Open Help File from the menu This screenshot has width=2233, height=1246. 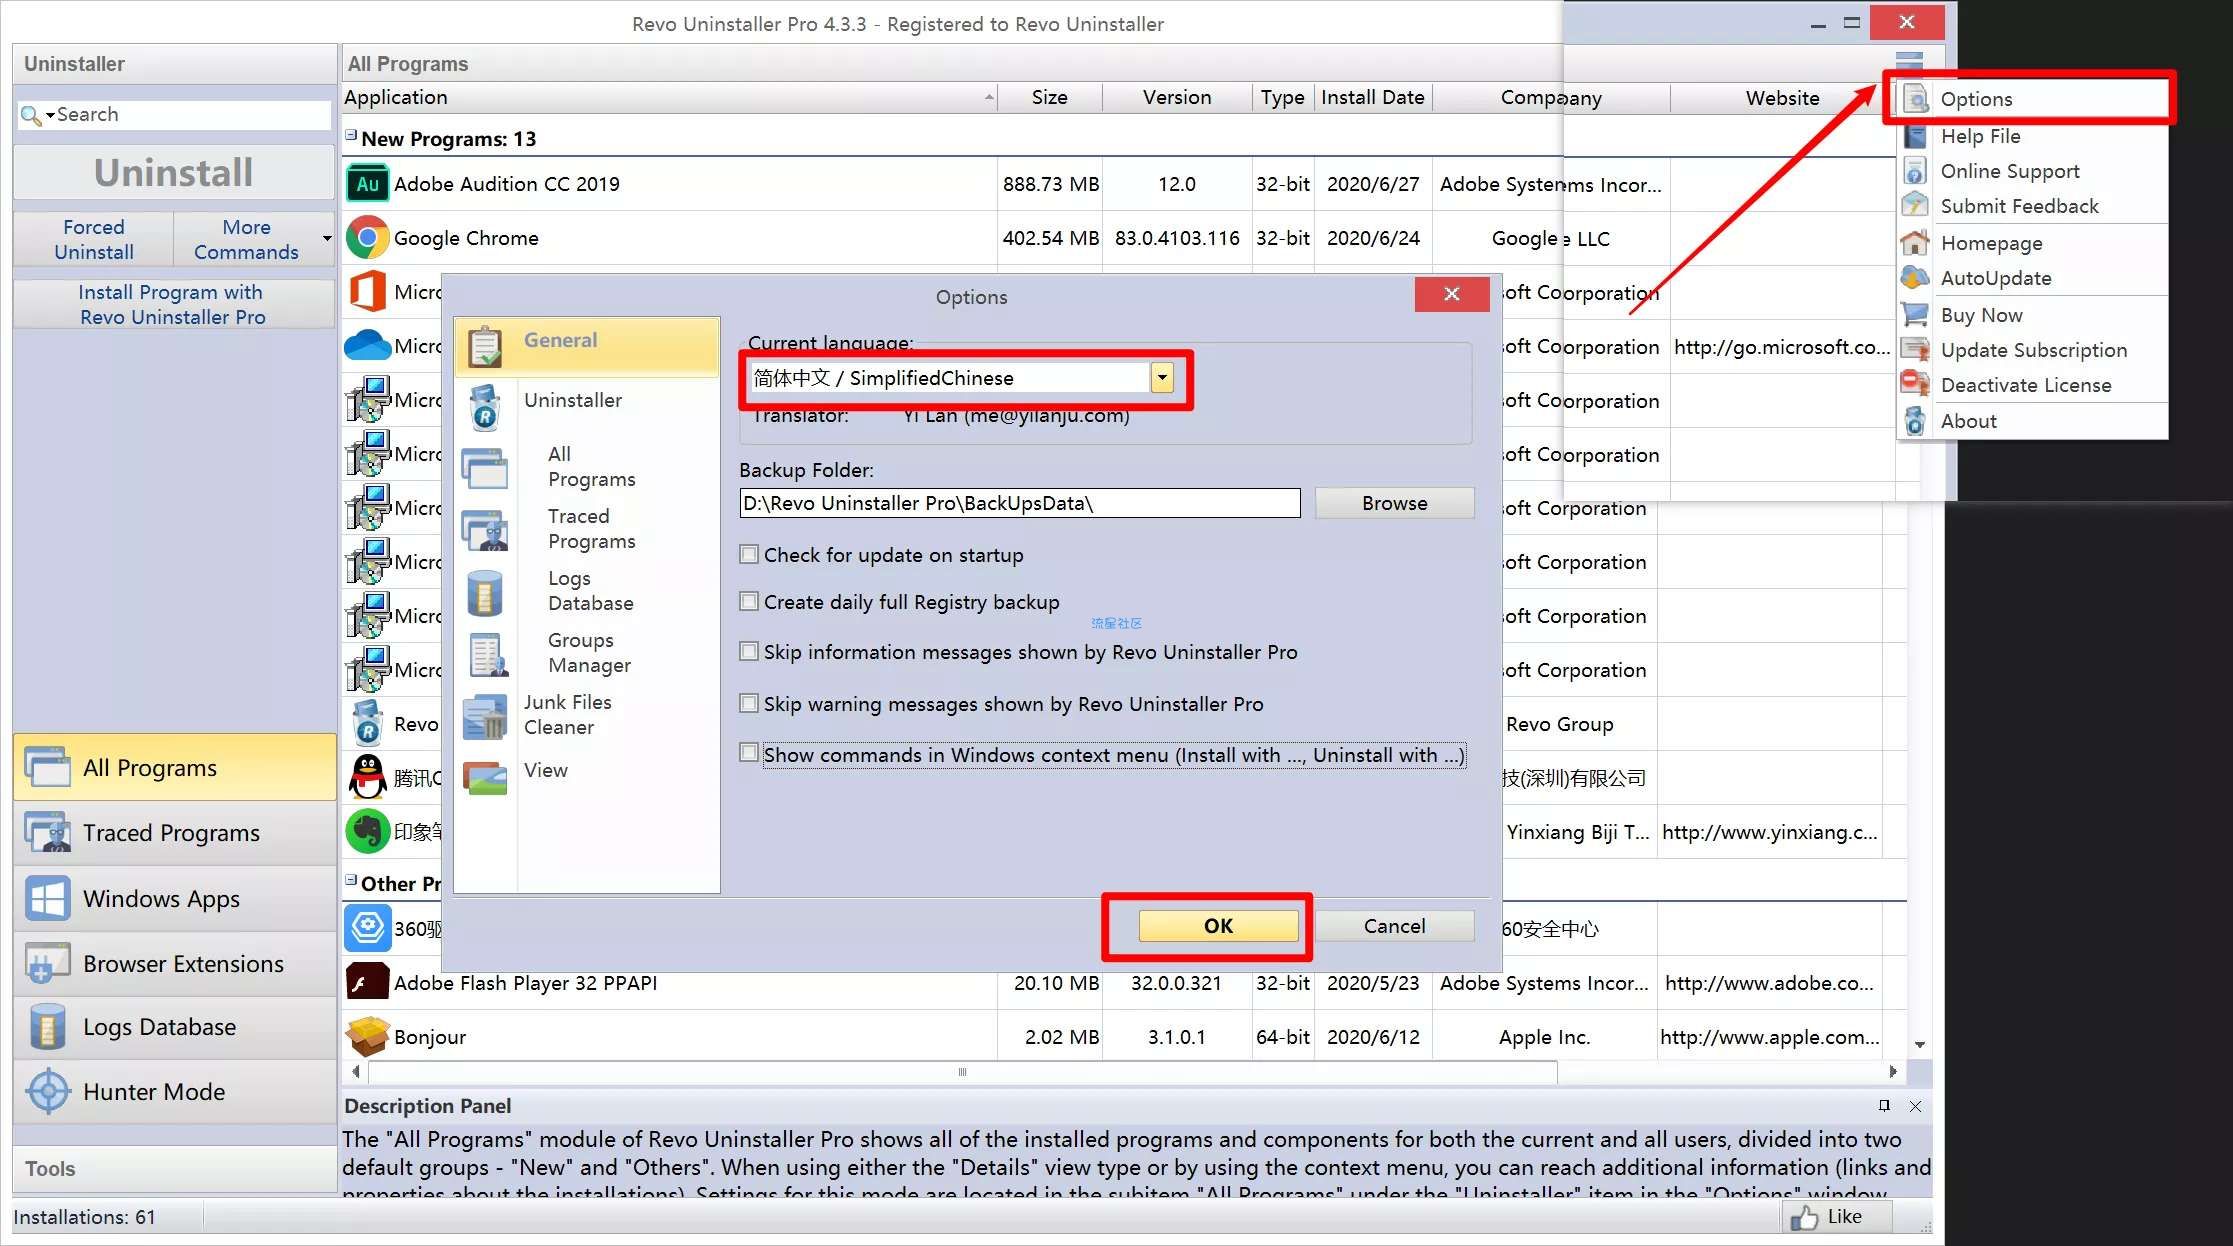tap(2034, 136)
